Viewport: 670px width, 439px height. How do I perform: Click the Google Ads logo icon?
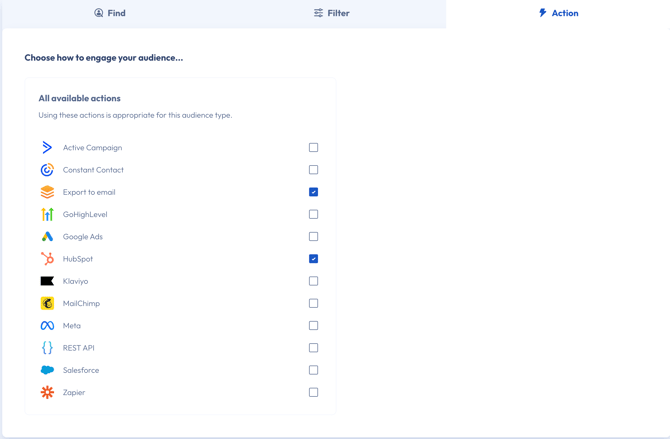point(47,237)
